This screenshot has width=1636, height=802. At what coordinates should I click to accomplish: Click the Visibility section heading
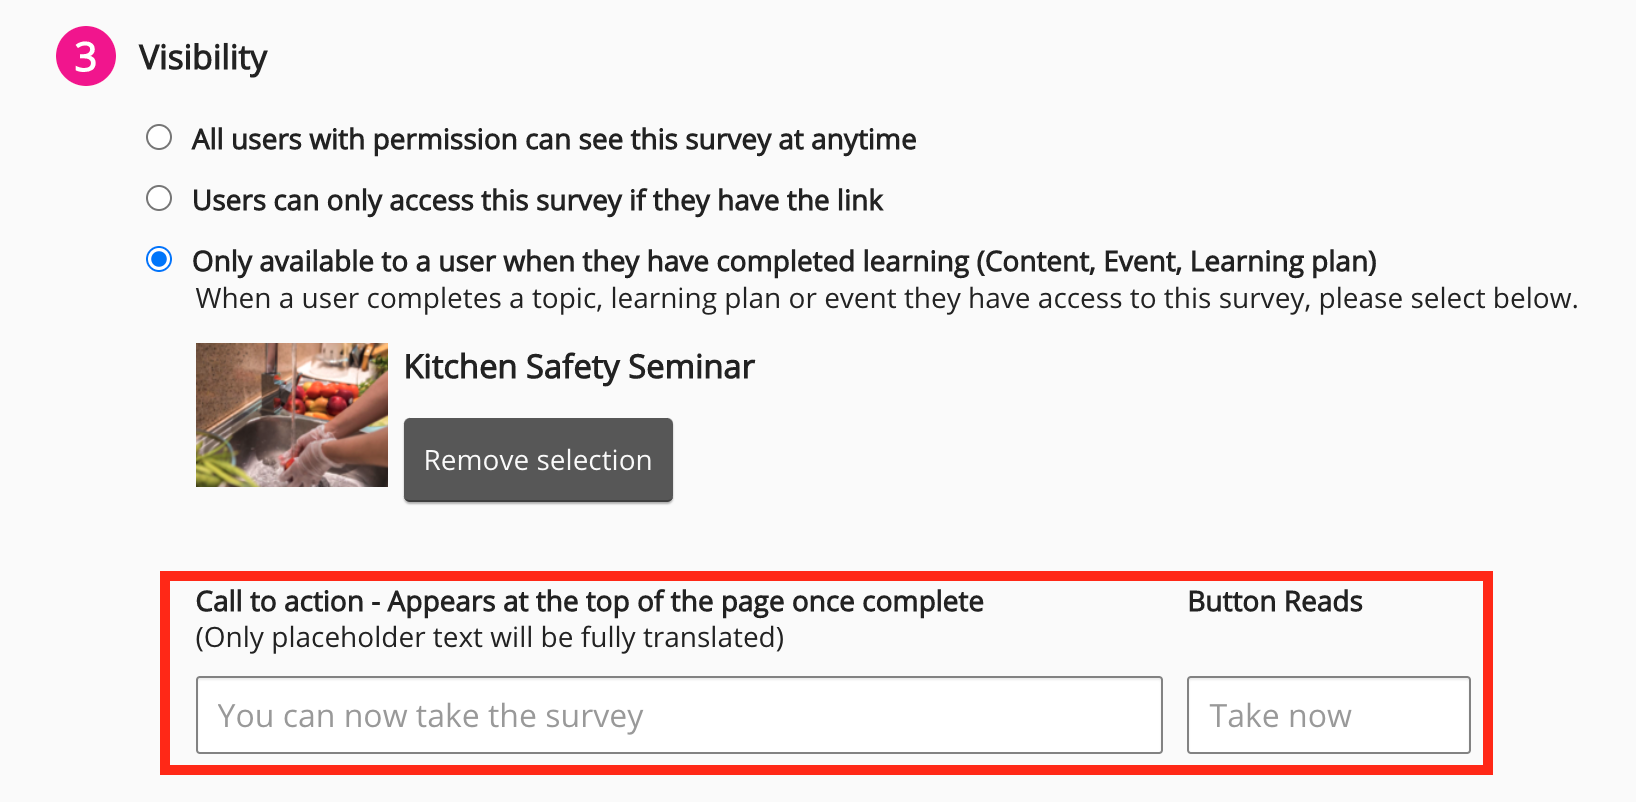click(203, 58)
